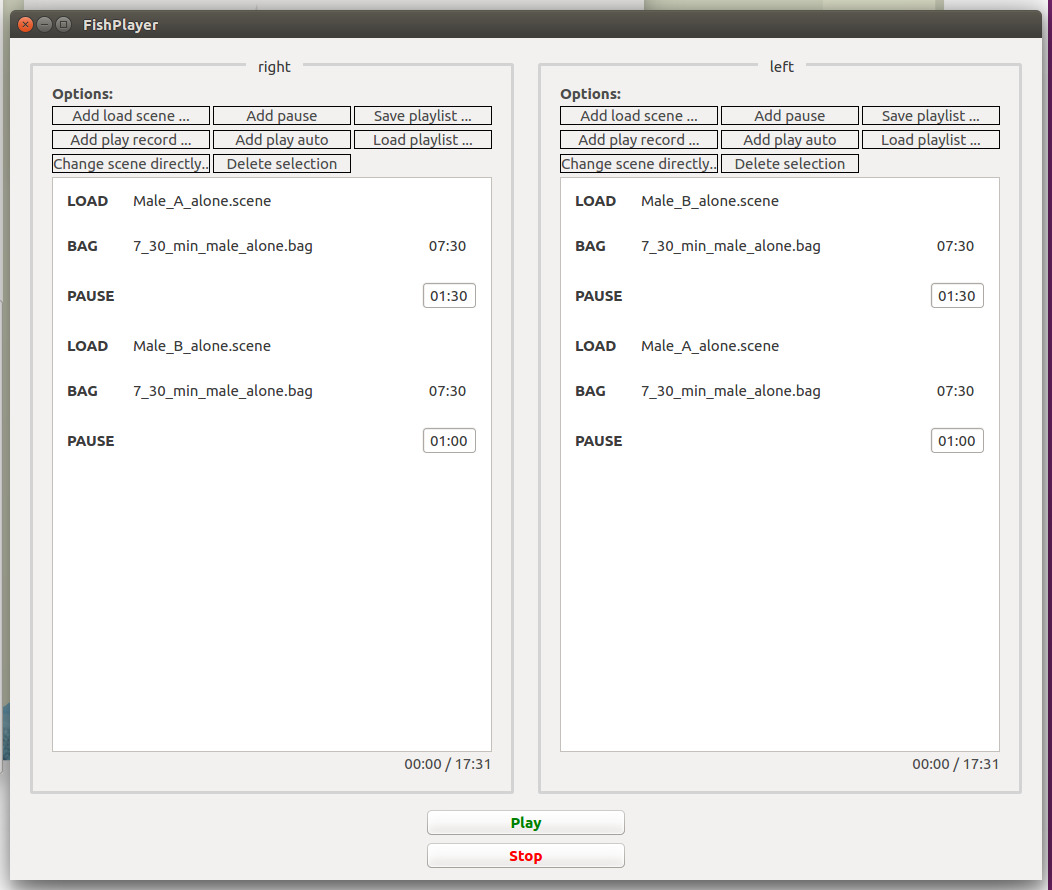Image resolution: width=1052 pixels, height=890 pixels.
Task: Click first PAUSE label in right playlist
Action: point(91,296)
